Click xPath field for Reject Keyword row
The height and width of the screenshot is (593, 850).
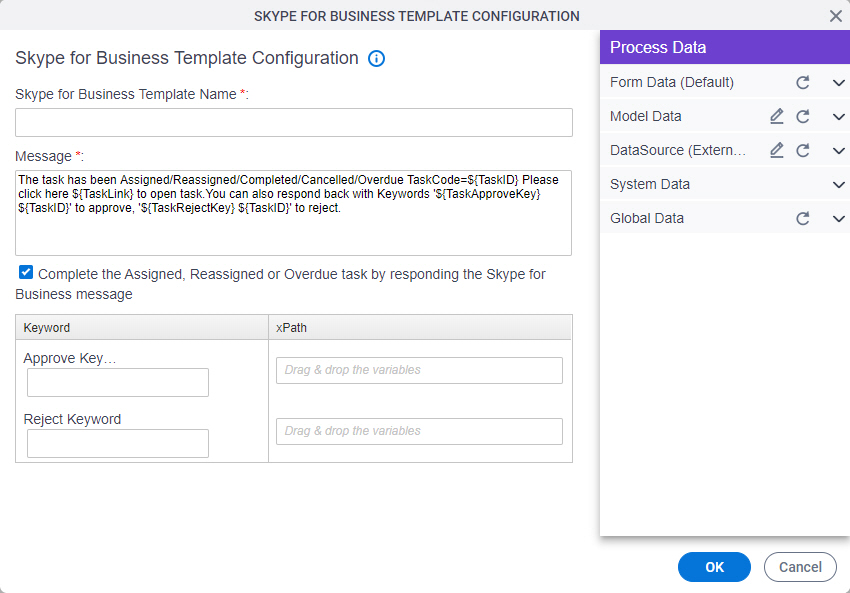(419, 431)
